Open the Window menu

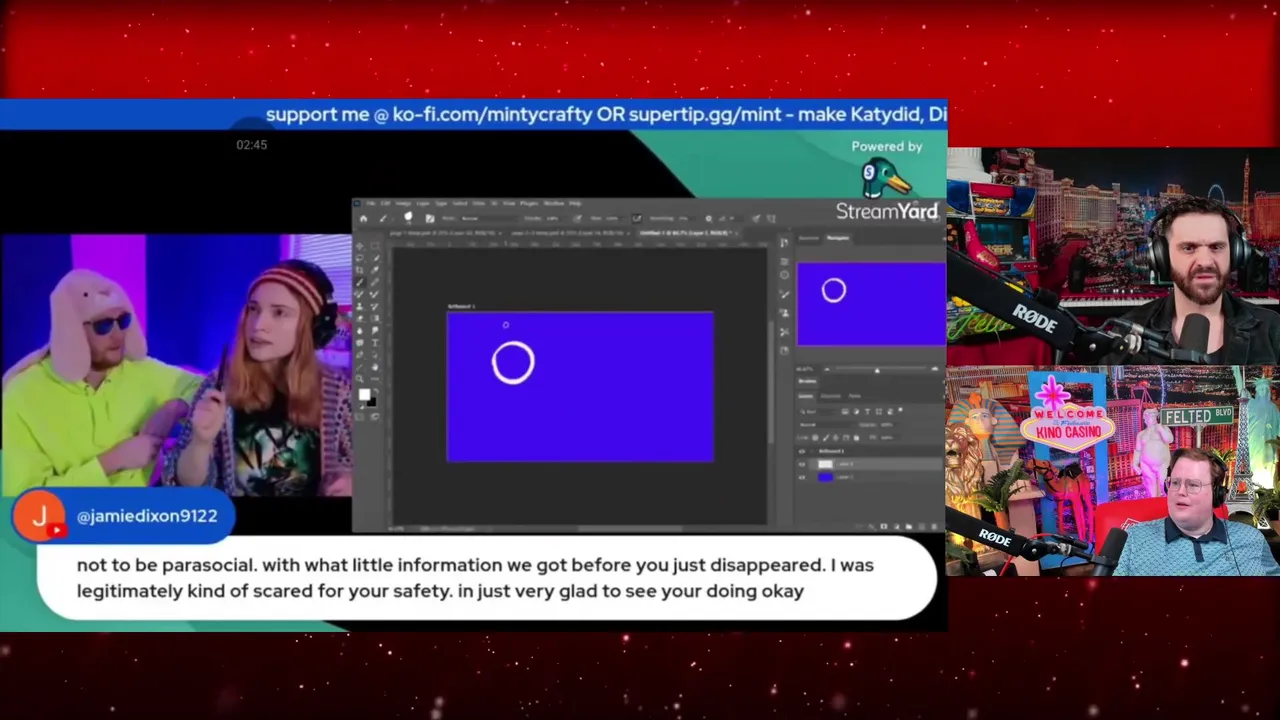click(x=553, y=203)
